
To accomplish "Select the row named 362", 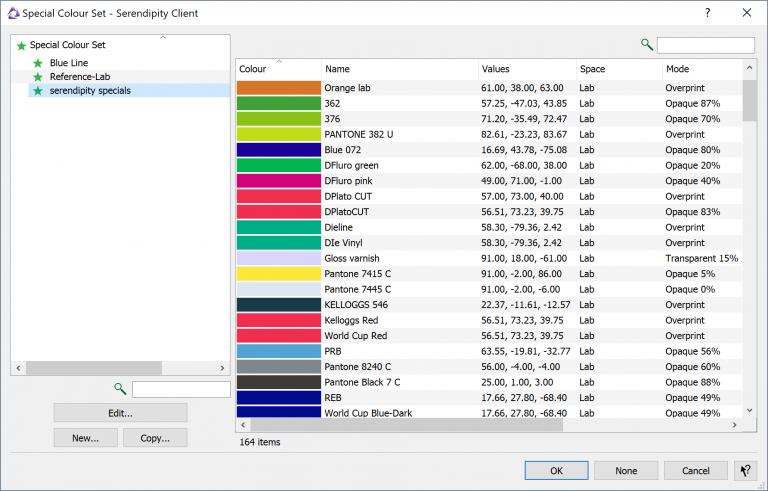I will click(489, 103).
